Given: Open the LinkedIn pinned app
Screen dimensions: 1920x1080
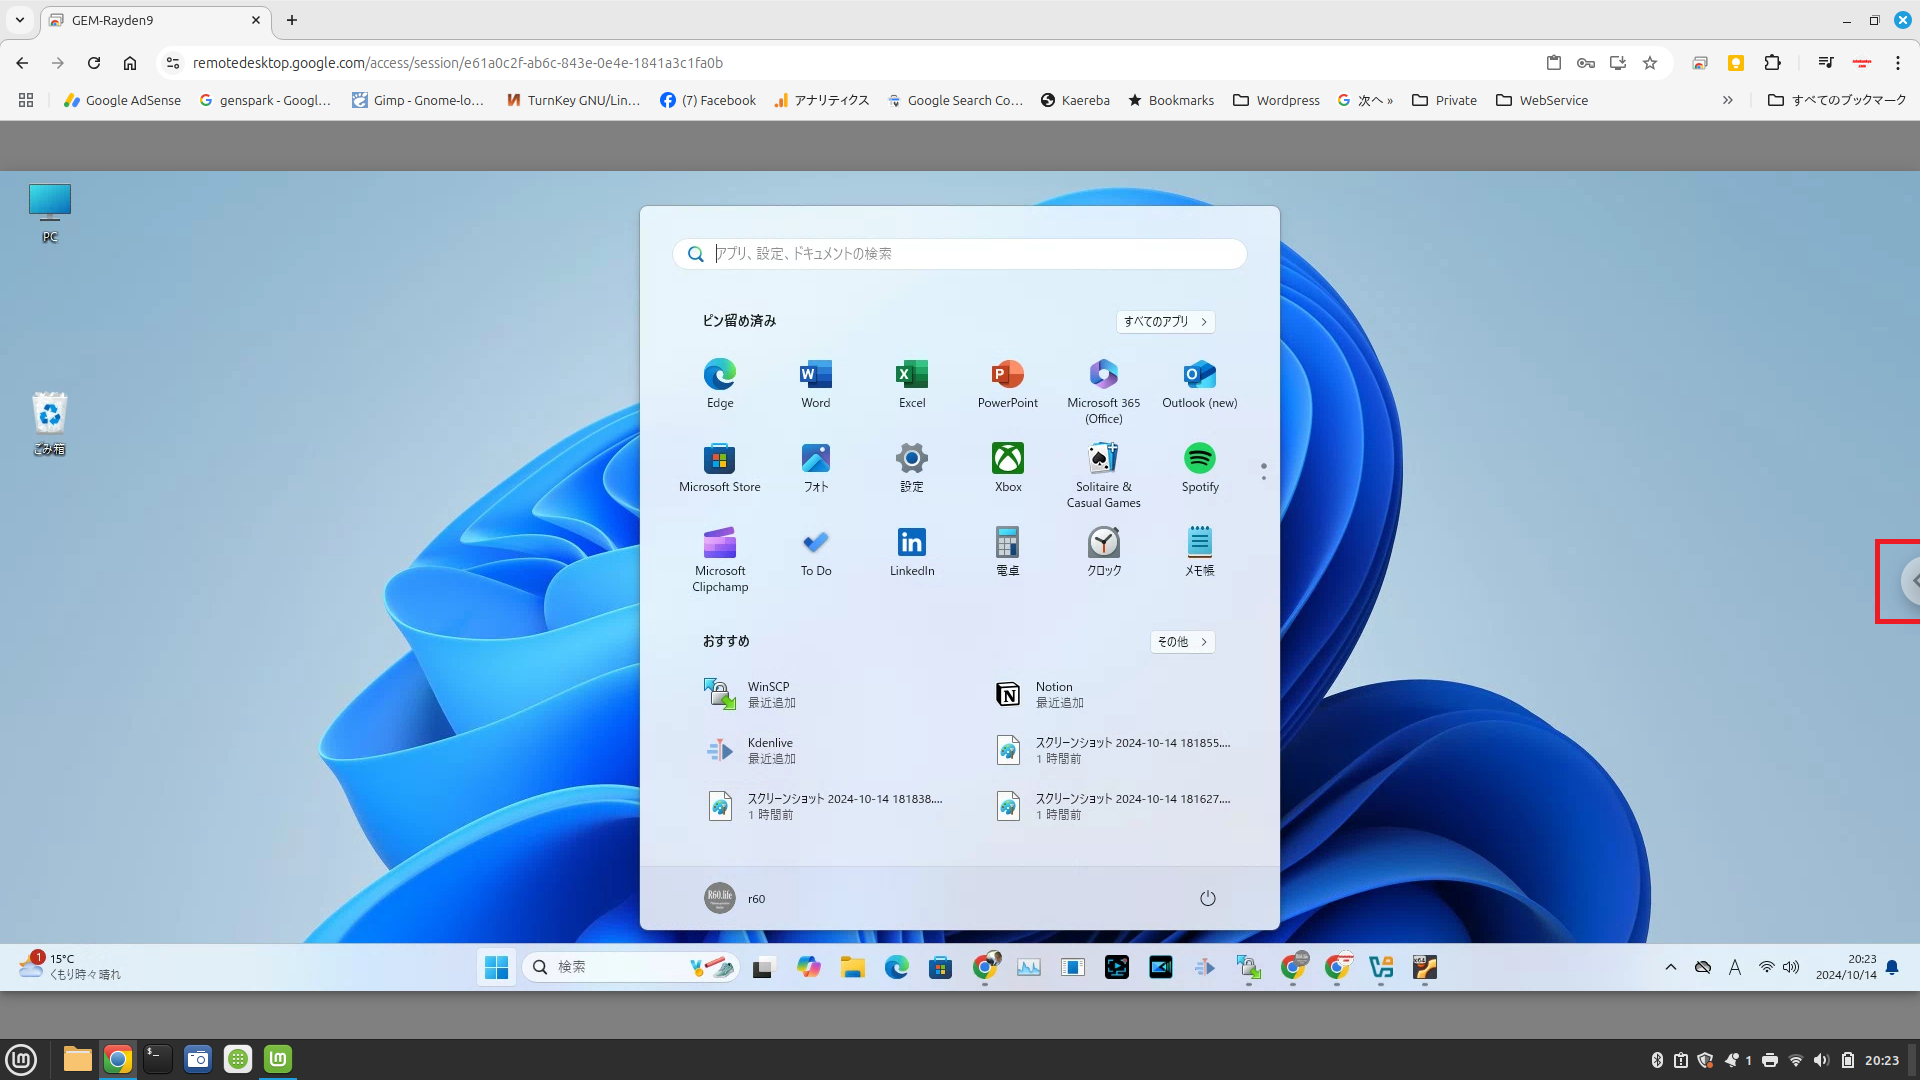Looking at the screenshot, I should tap(911, 551).
